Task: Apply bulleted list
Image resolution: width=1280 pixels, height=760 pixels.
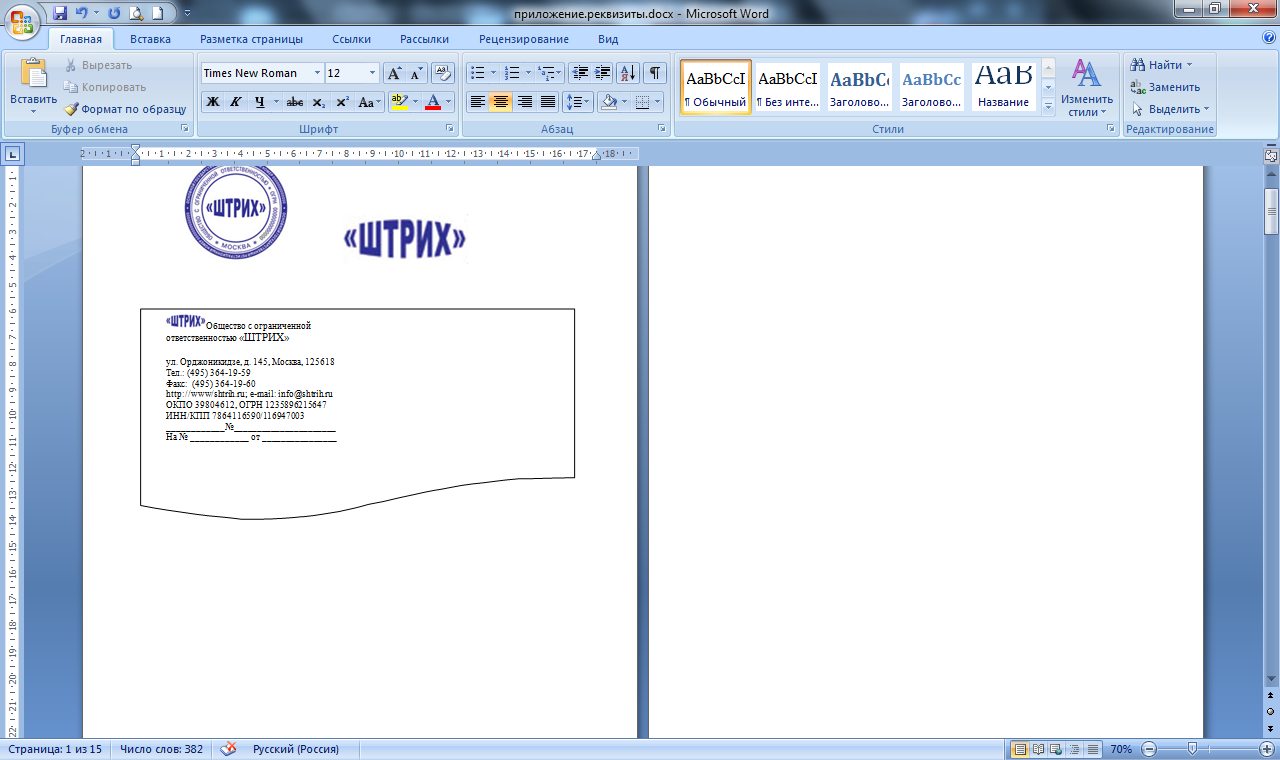Action: 478,73
